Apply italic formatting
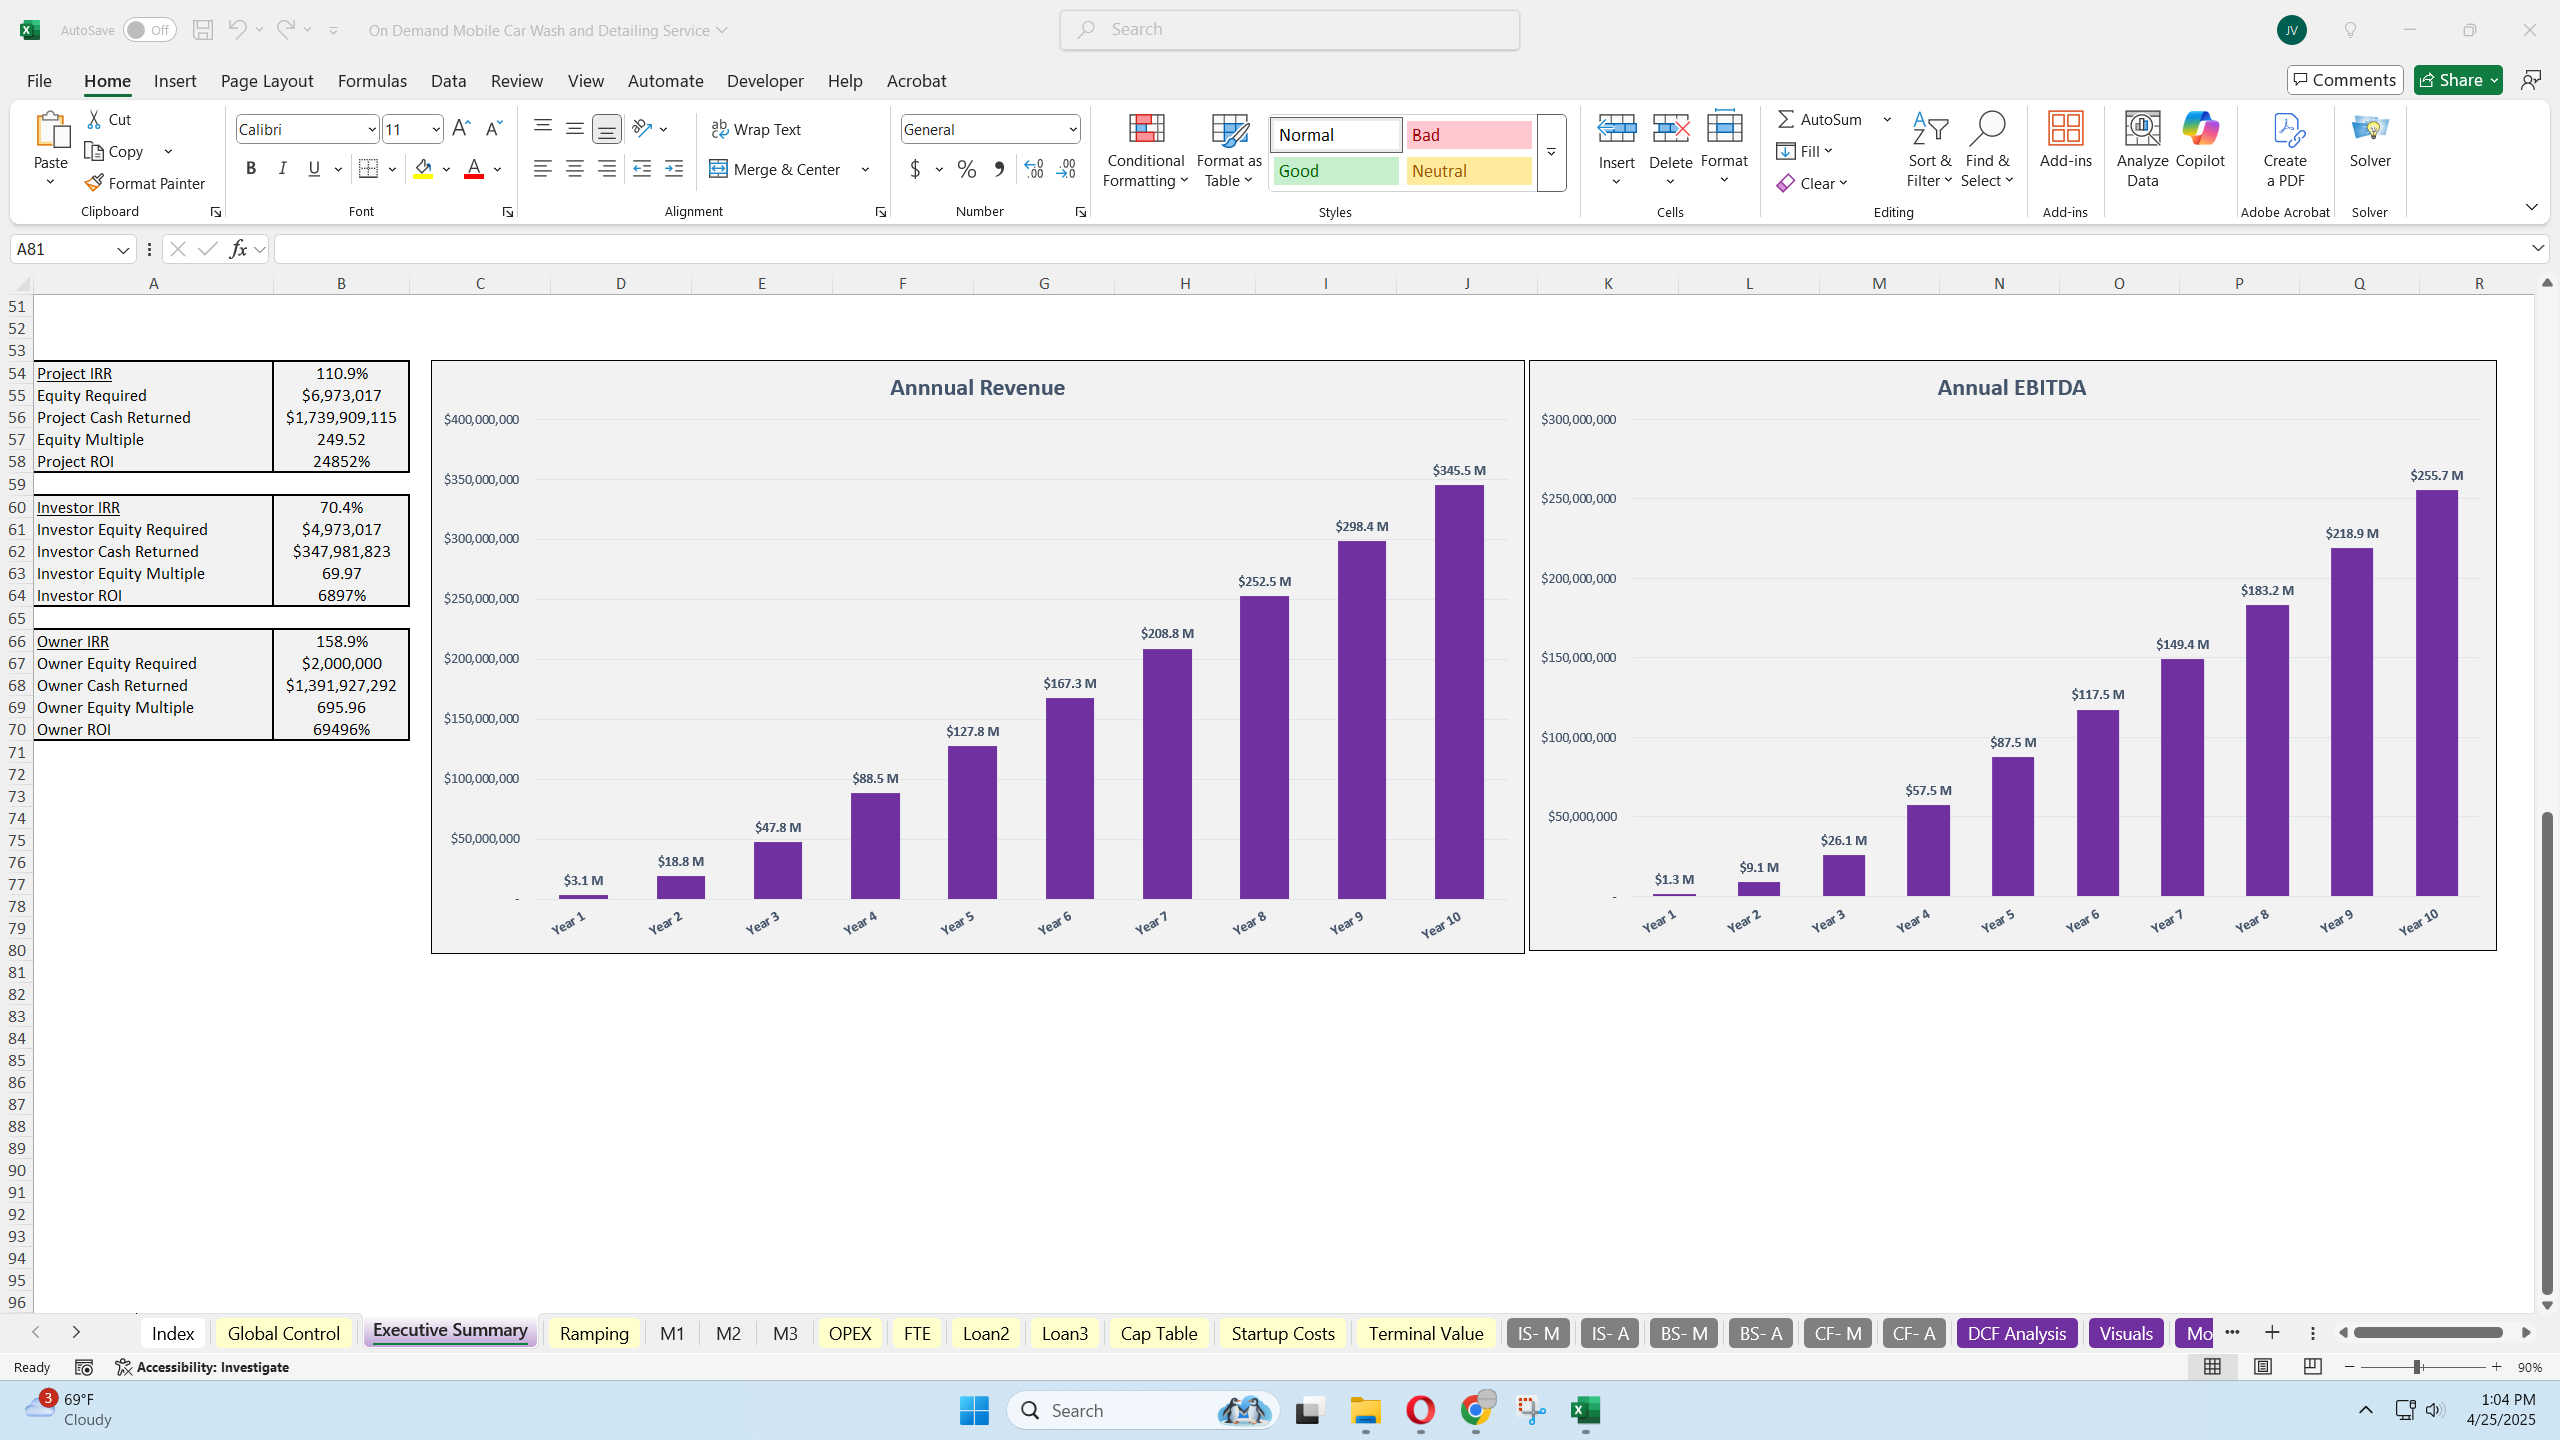Image resolution: width=2560 pixels, height=1440 pixels. [282, 168]
